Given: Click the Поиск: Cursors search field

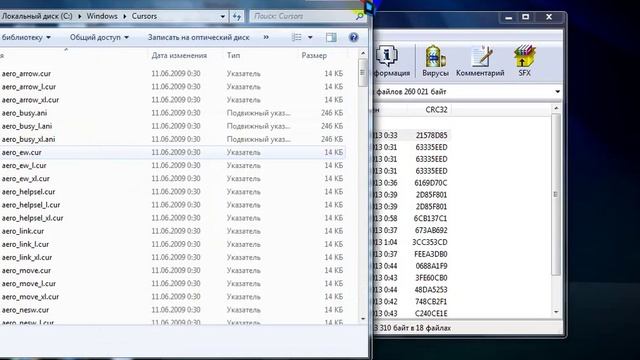Looking at the screenshot, I should coord(303,16).
